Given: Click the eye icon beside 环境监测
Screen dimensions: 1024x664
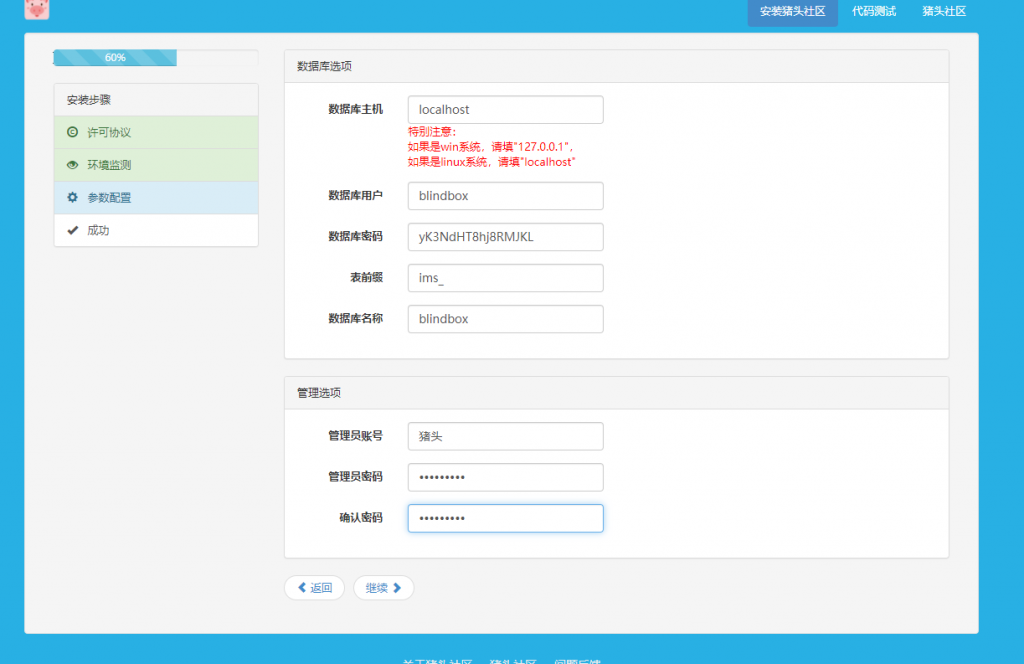Looking at the screenshot, I should tap(72, 165).
